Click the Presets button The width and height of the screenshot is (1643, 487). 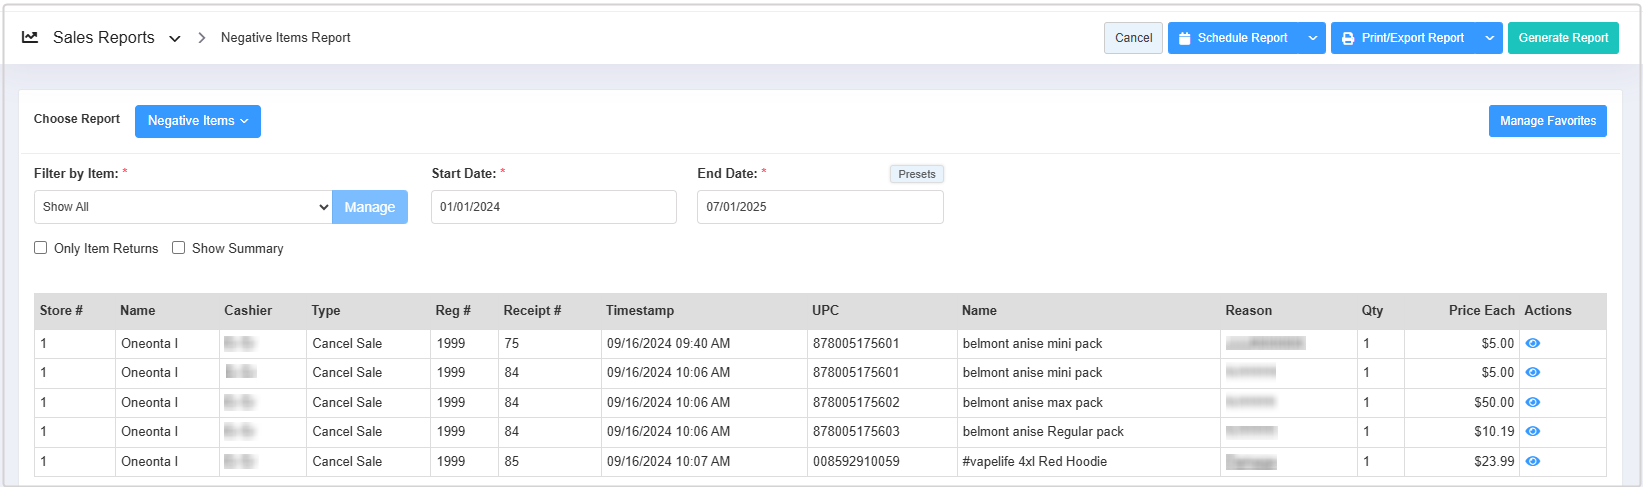point(916,174)
